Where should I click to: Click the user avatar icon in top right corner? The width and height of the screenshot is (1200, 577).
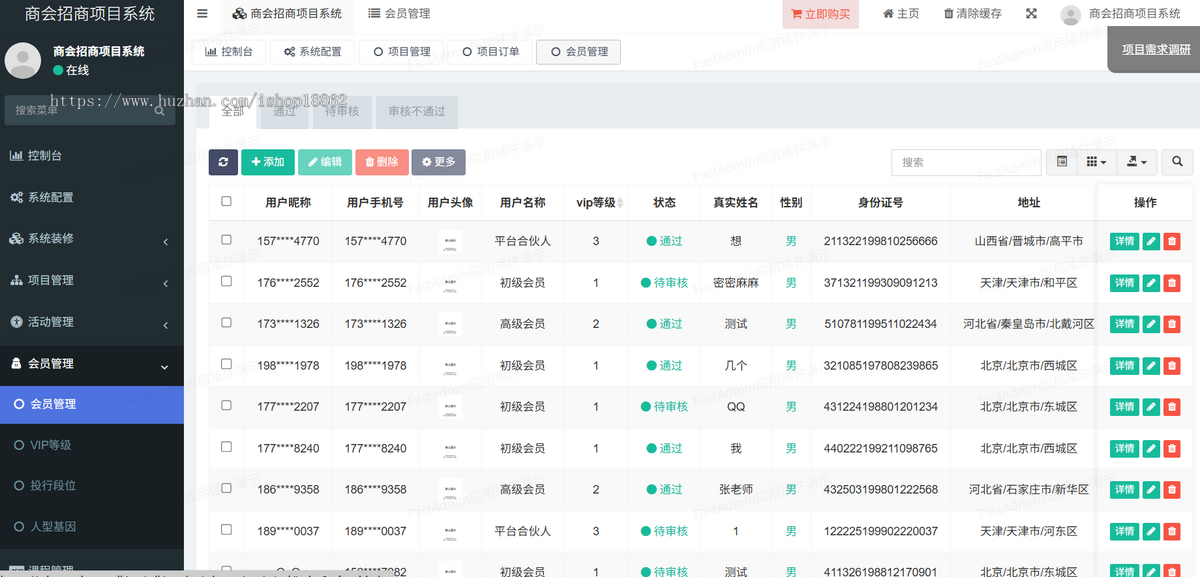[x=1069, y=14]
